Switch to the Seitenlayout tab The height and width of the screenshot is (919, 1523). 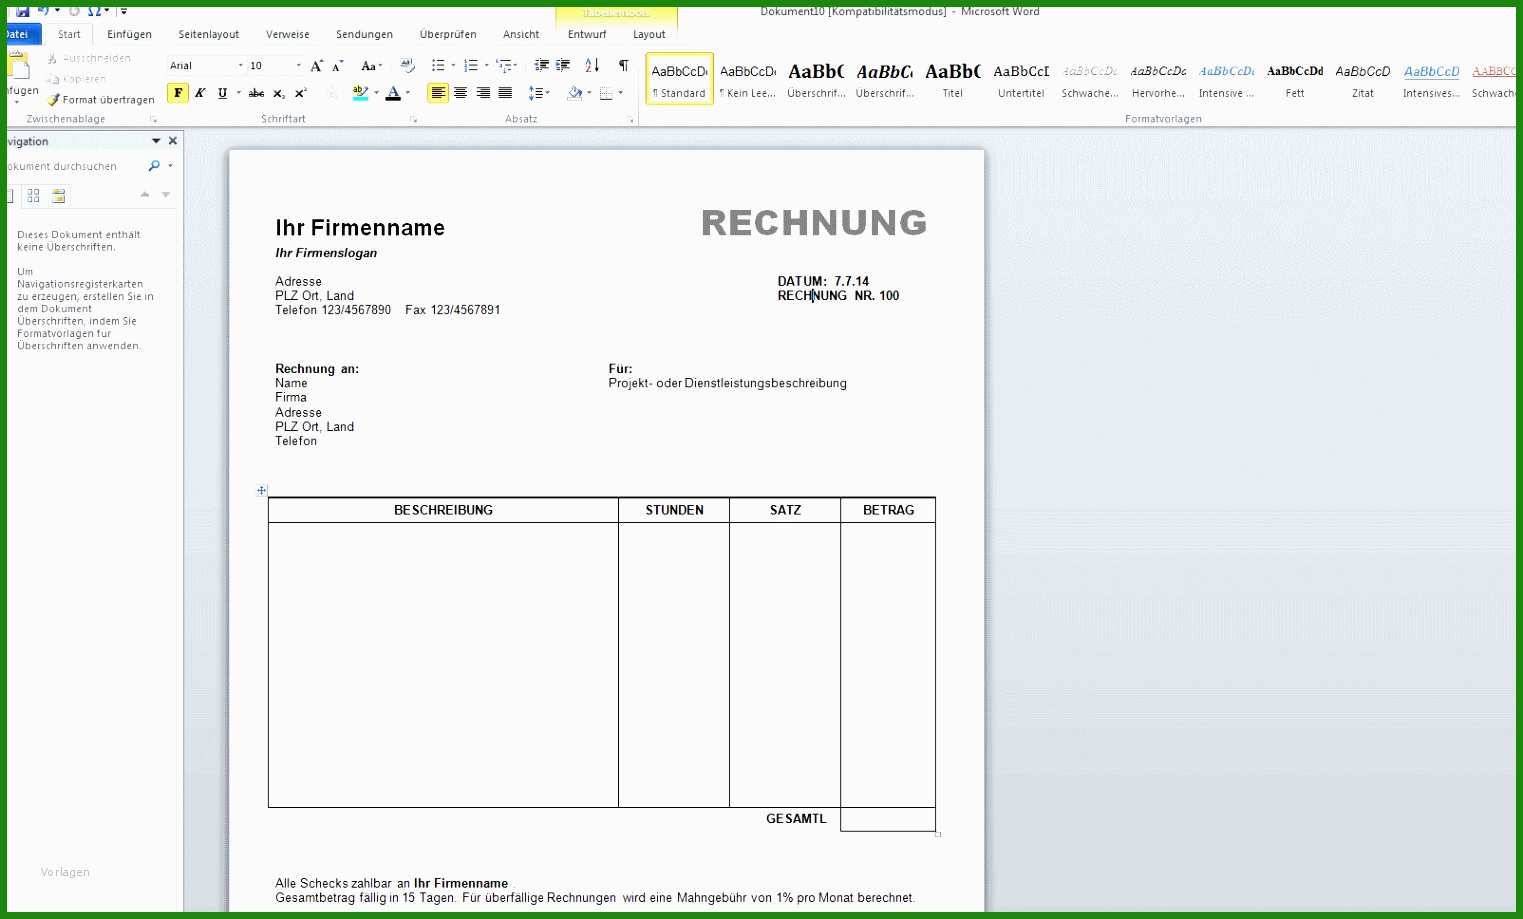point(209,34)
